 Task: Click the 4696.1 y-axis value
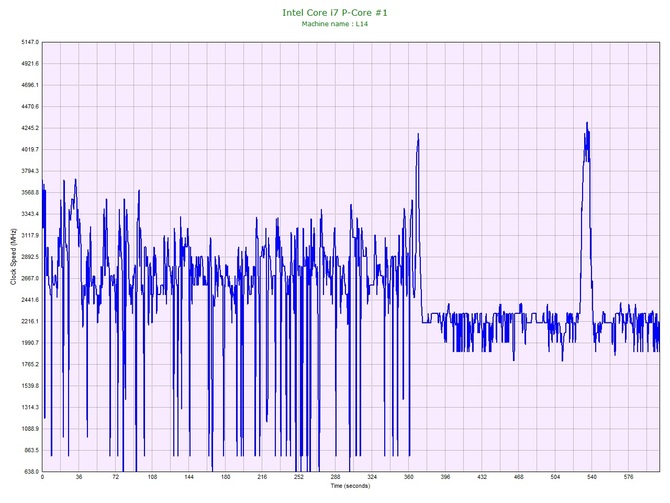(30, 85)
